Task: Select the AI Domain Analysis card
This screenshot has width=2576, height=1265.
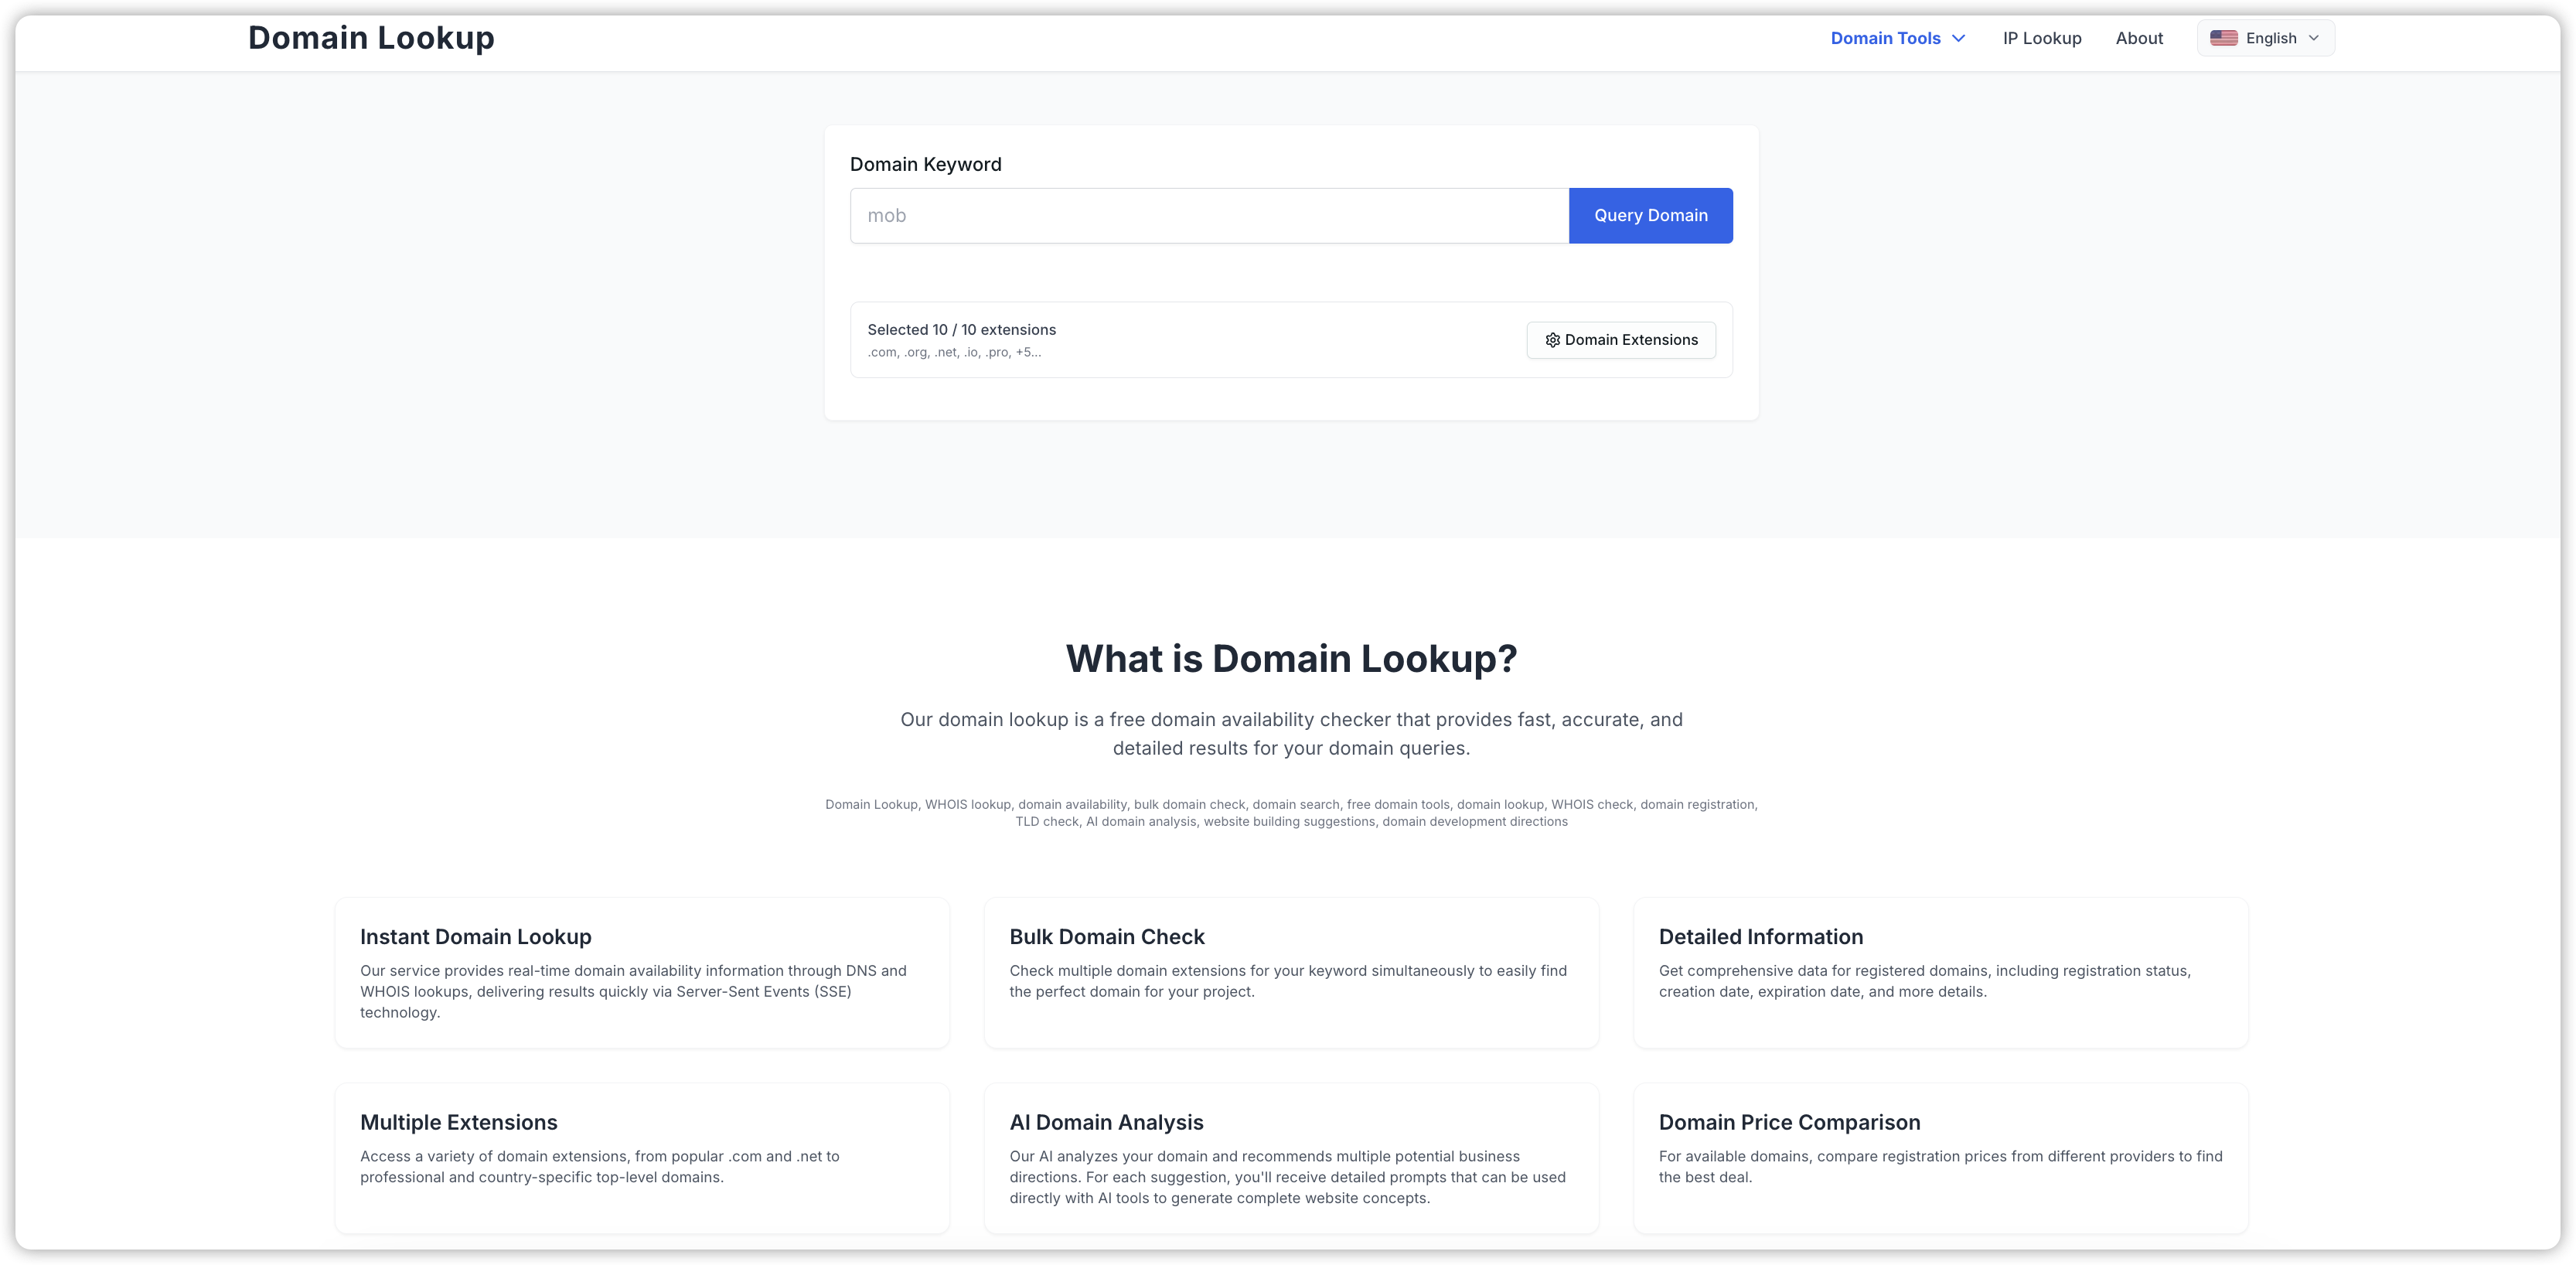Action: (x=1290, y=1158)
